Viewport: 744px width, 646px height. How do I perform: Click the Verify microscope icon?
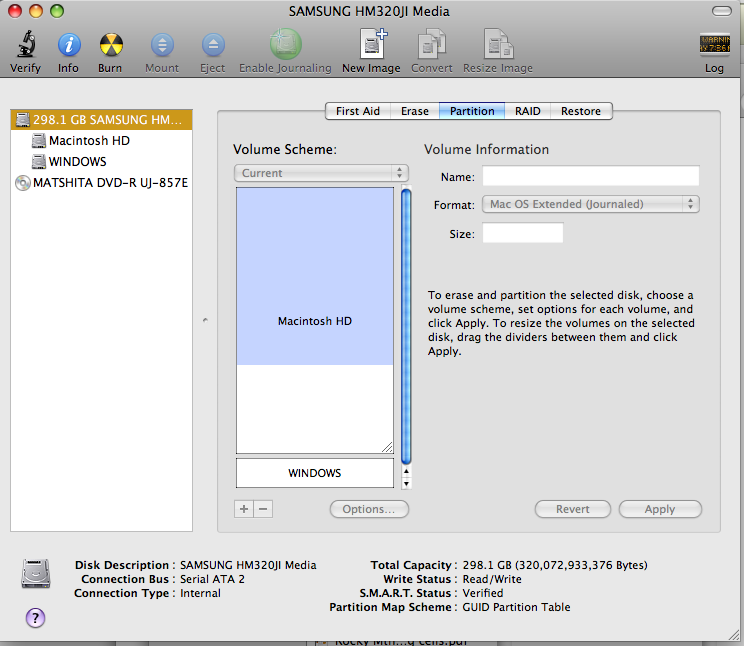pyautogui.click(x=26, y=44)
